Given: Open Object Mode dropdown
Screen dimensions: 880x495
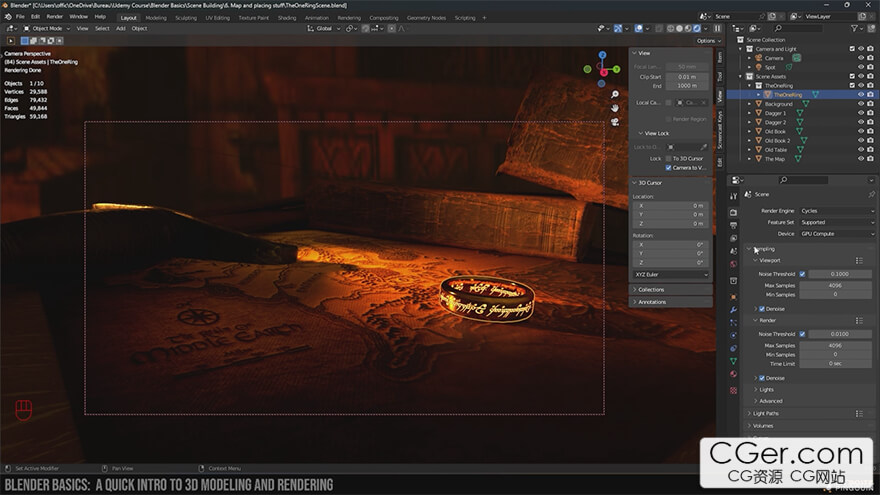Looking at the screenshot, I should point(47,28).
